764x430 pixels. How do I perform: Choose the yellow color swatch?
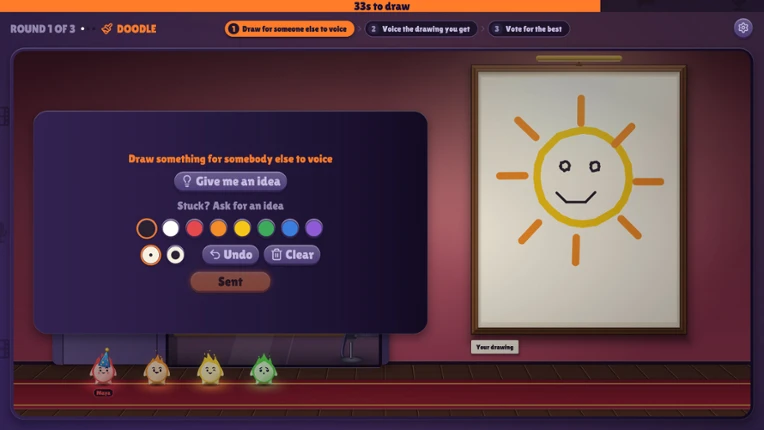pyautogui.click(x=242, y=228)
